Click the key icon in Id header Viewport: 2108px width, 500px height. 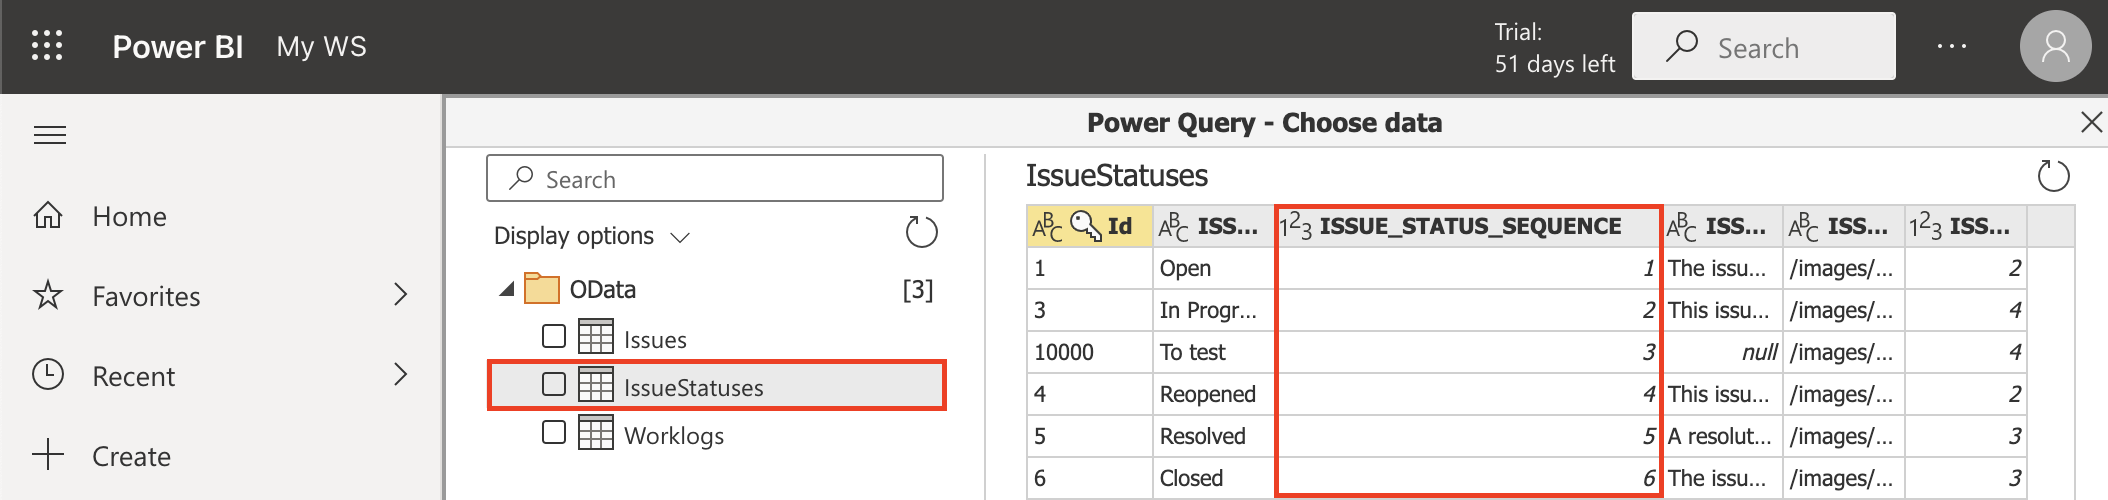[1086, 225]
